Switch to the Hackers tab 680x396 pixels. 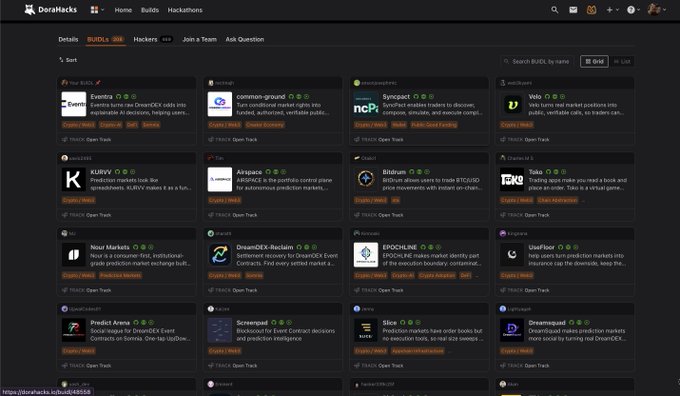(153, 39)
